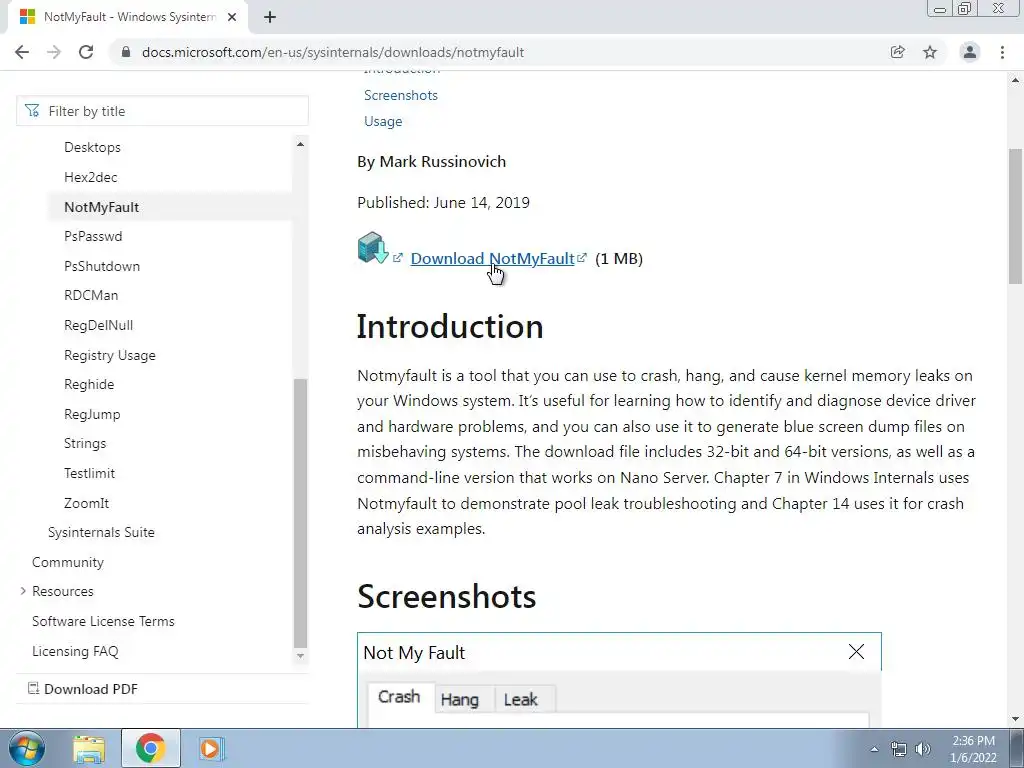1024x768 pixels.
Task: Click the page scrollbar down arrow
Action: point(1016,719)
